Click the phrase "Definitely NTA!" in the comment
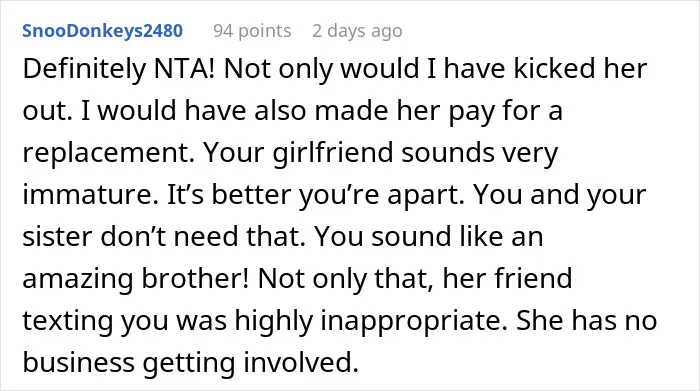This screenshot has height=391, width=700. point(119,69)
